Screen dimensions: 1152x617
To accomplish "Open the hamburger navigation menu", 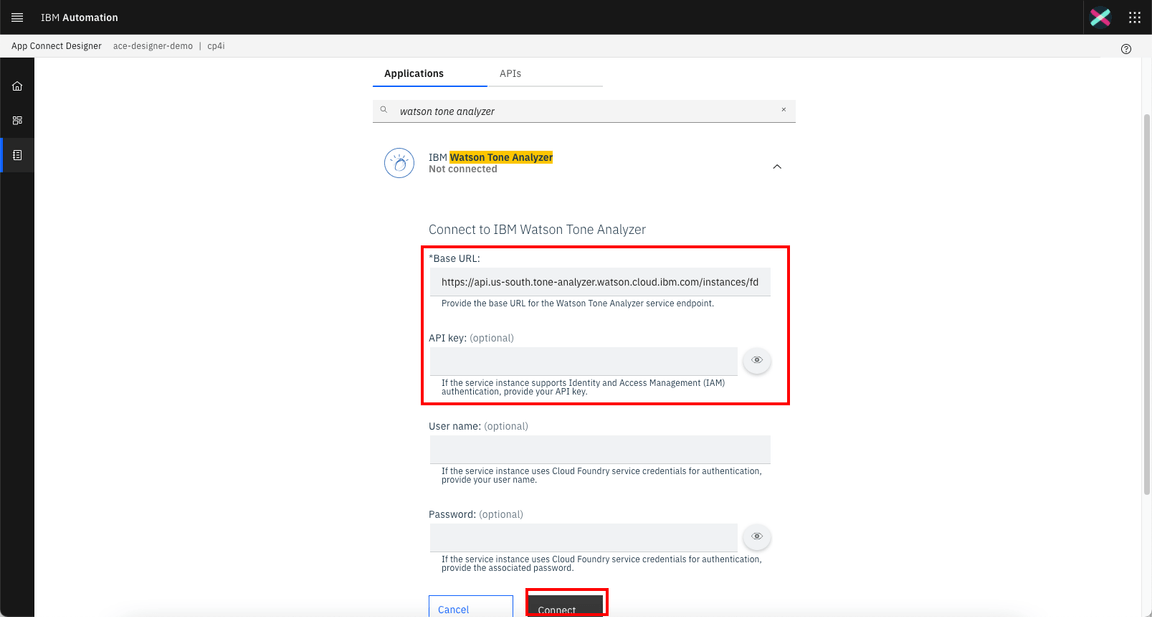I will [x=17, y=17].
